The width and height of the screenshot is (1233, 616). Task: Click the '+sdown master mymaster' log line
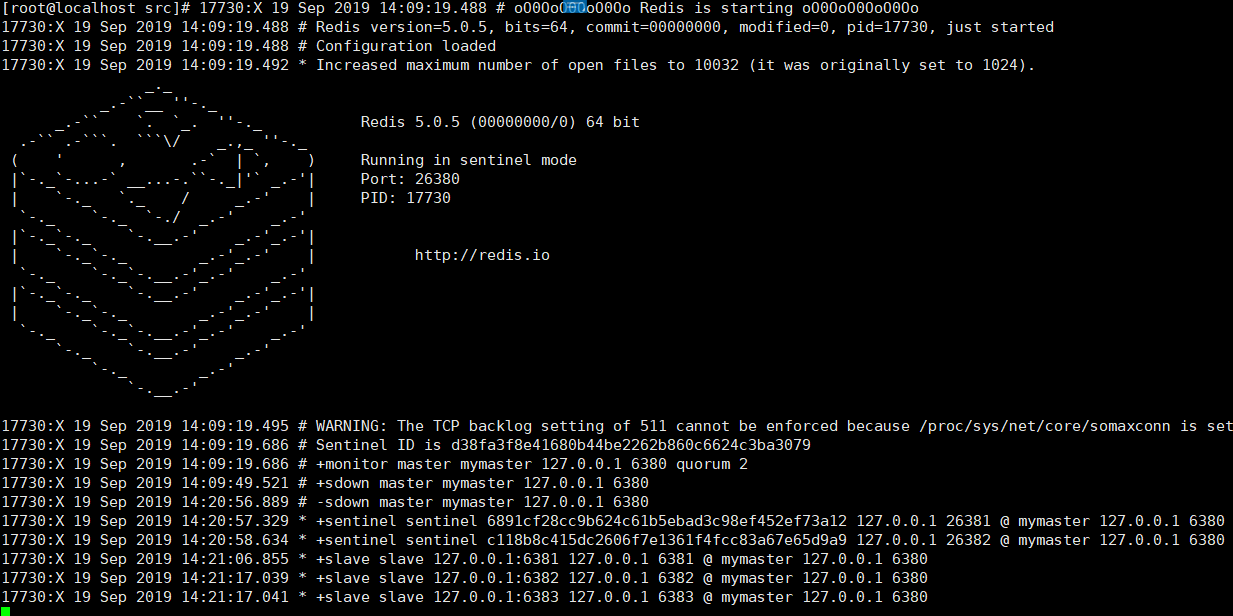coord(325,483)
